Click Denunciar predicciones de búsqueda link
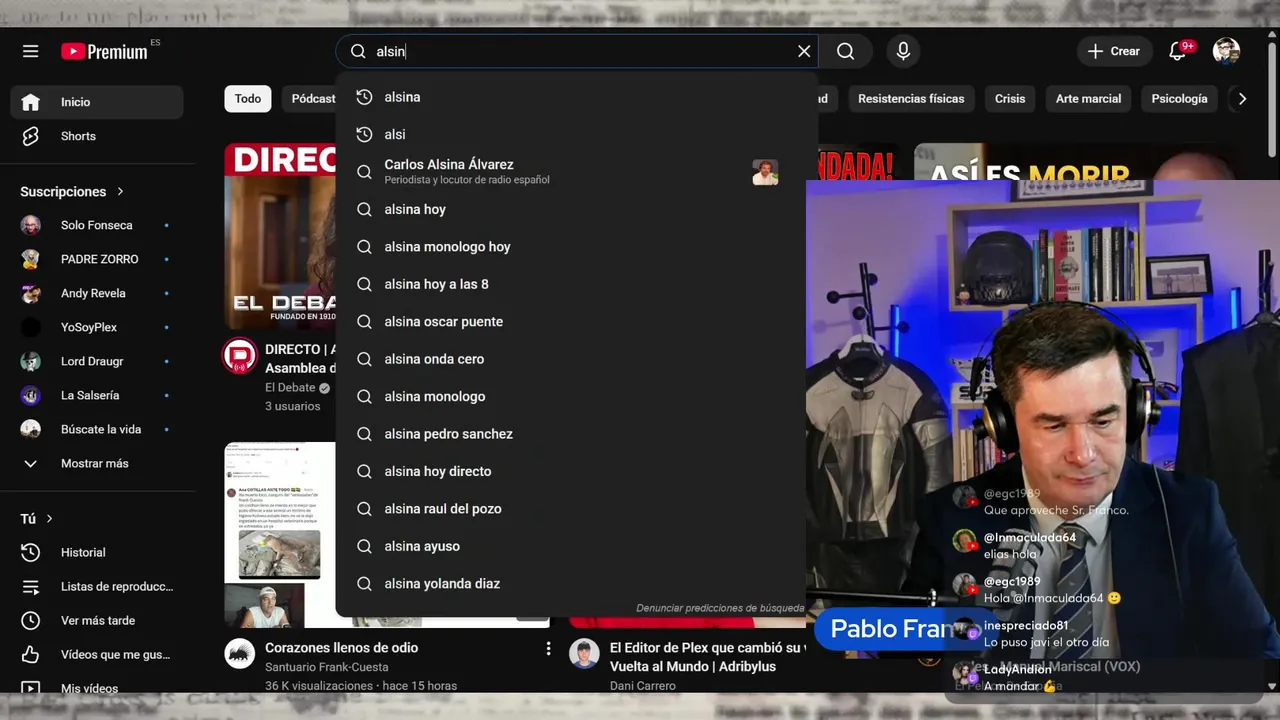Viewport: 1280px width, 720px height. point(720,608)
